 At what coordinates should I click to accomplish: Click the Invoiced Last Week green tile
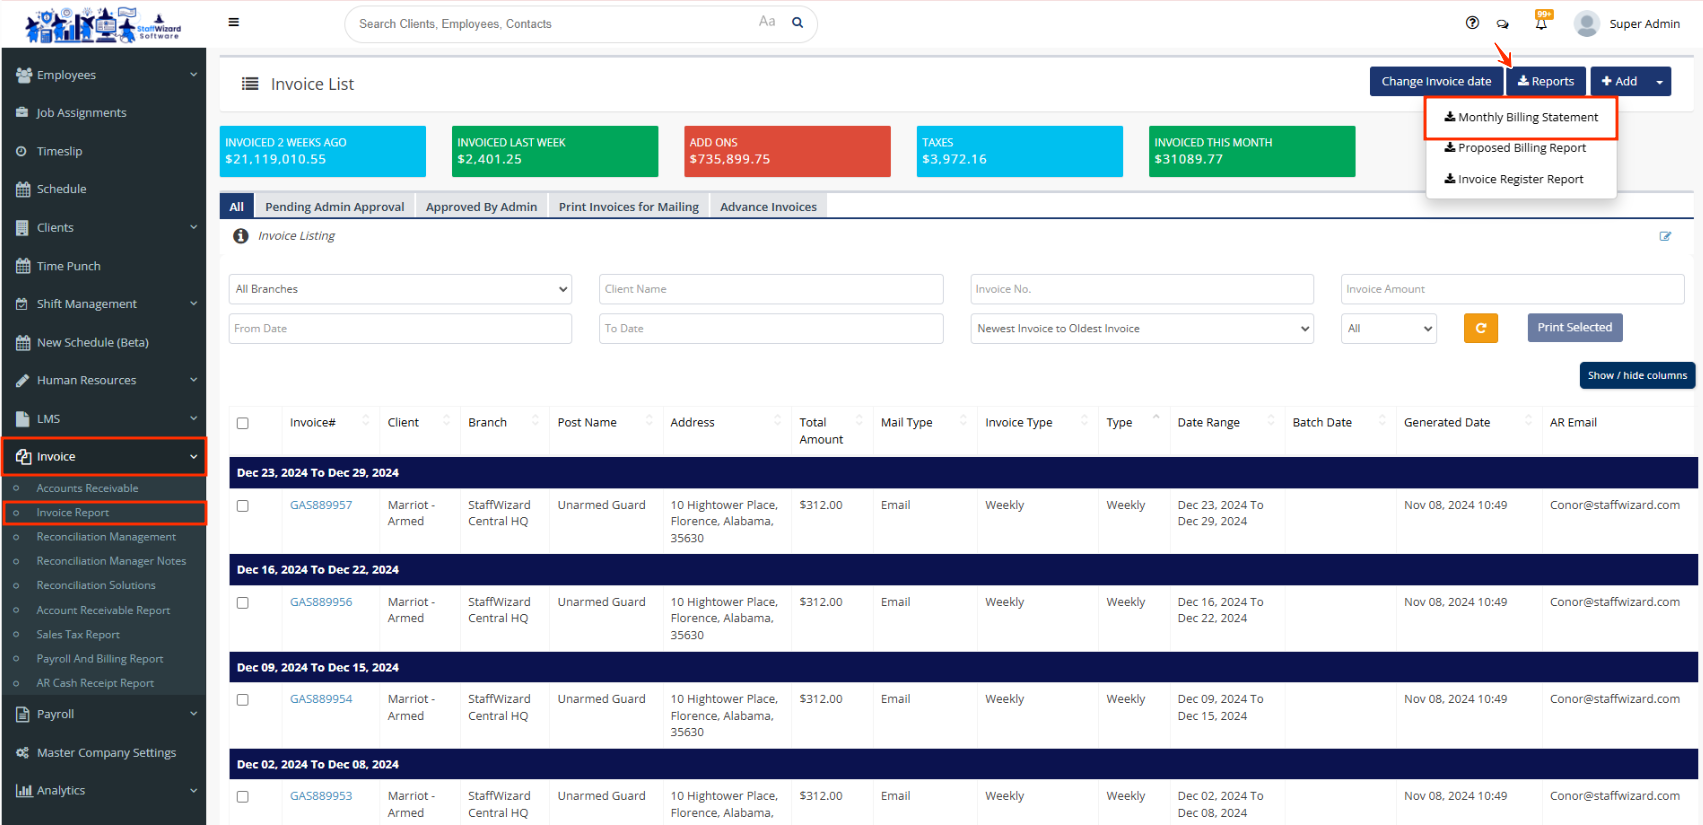pyautogui.click(x=554, y=151)
